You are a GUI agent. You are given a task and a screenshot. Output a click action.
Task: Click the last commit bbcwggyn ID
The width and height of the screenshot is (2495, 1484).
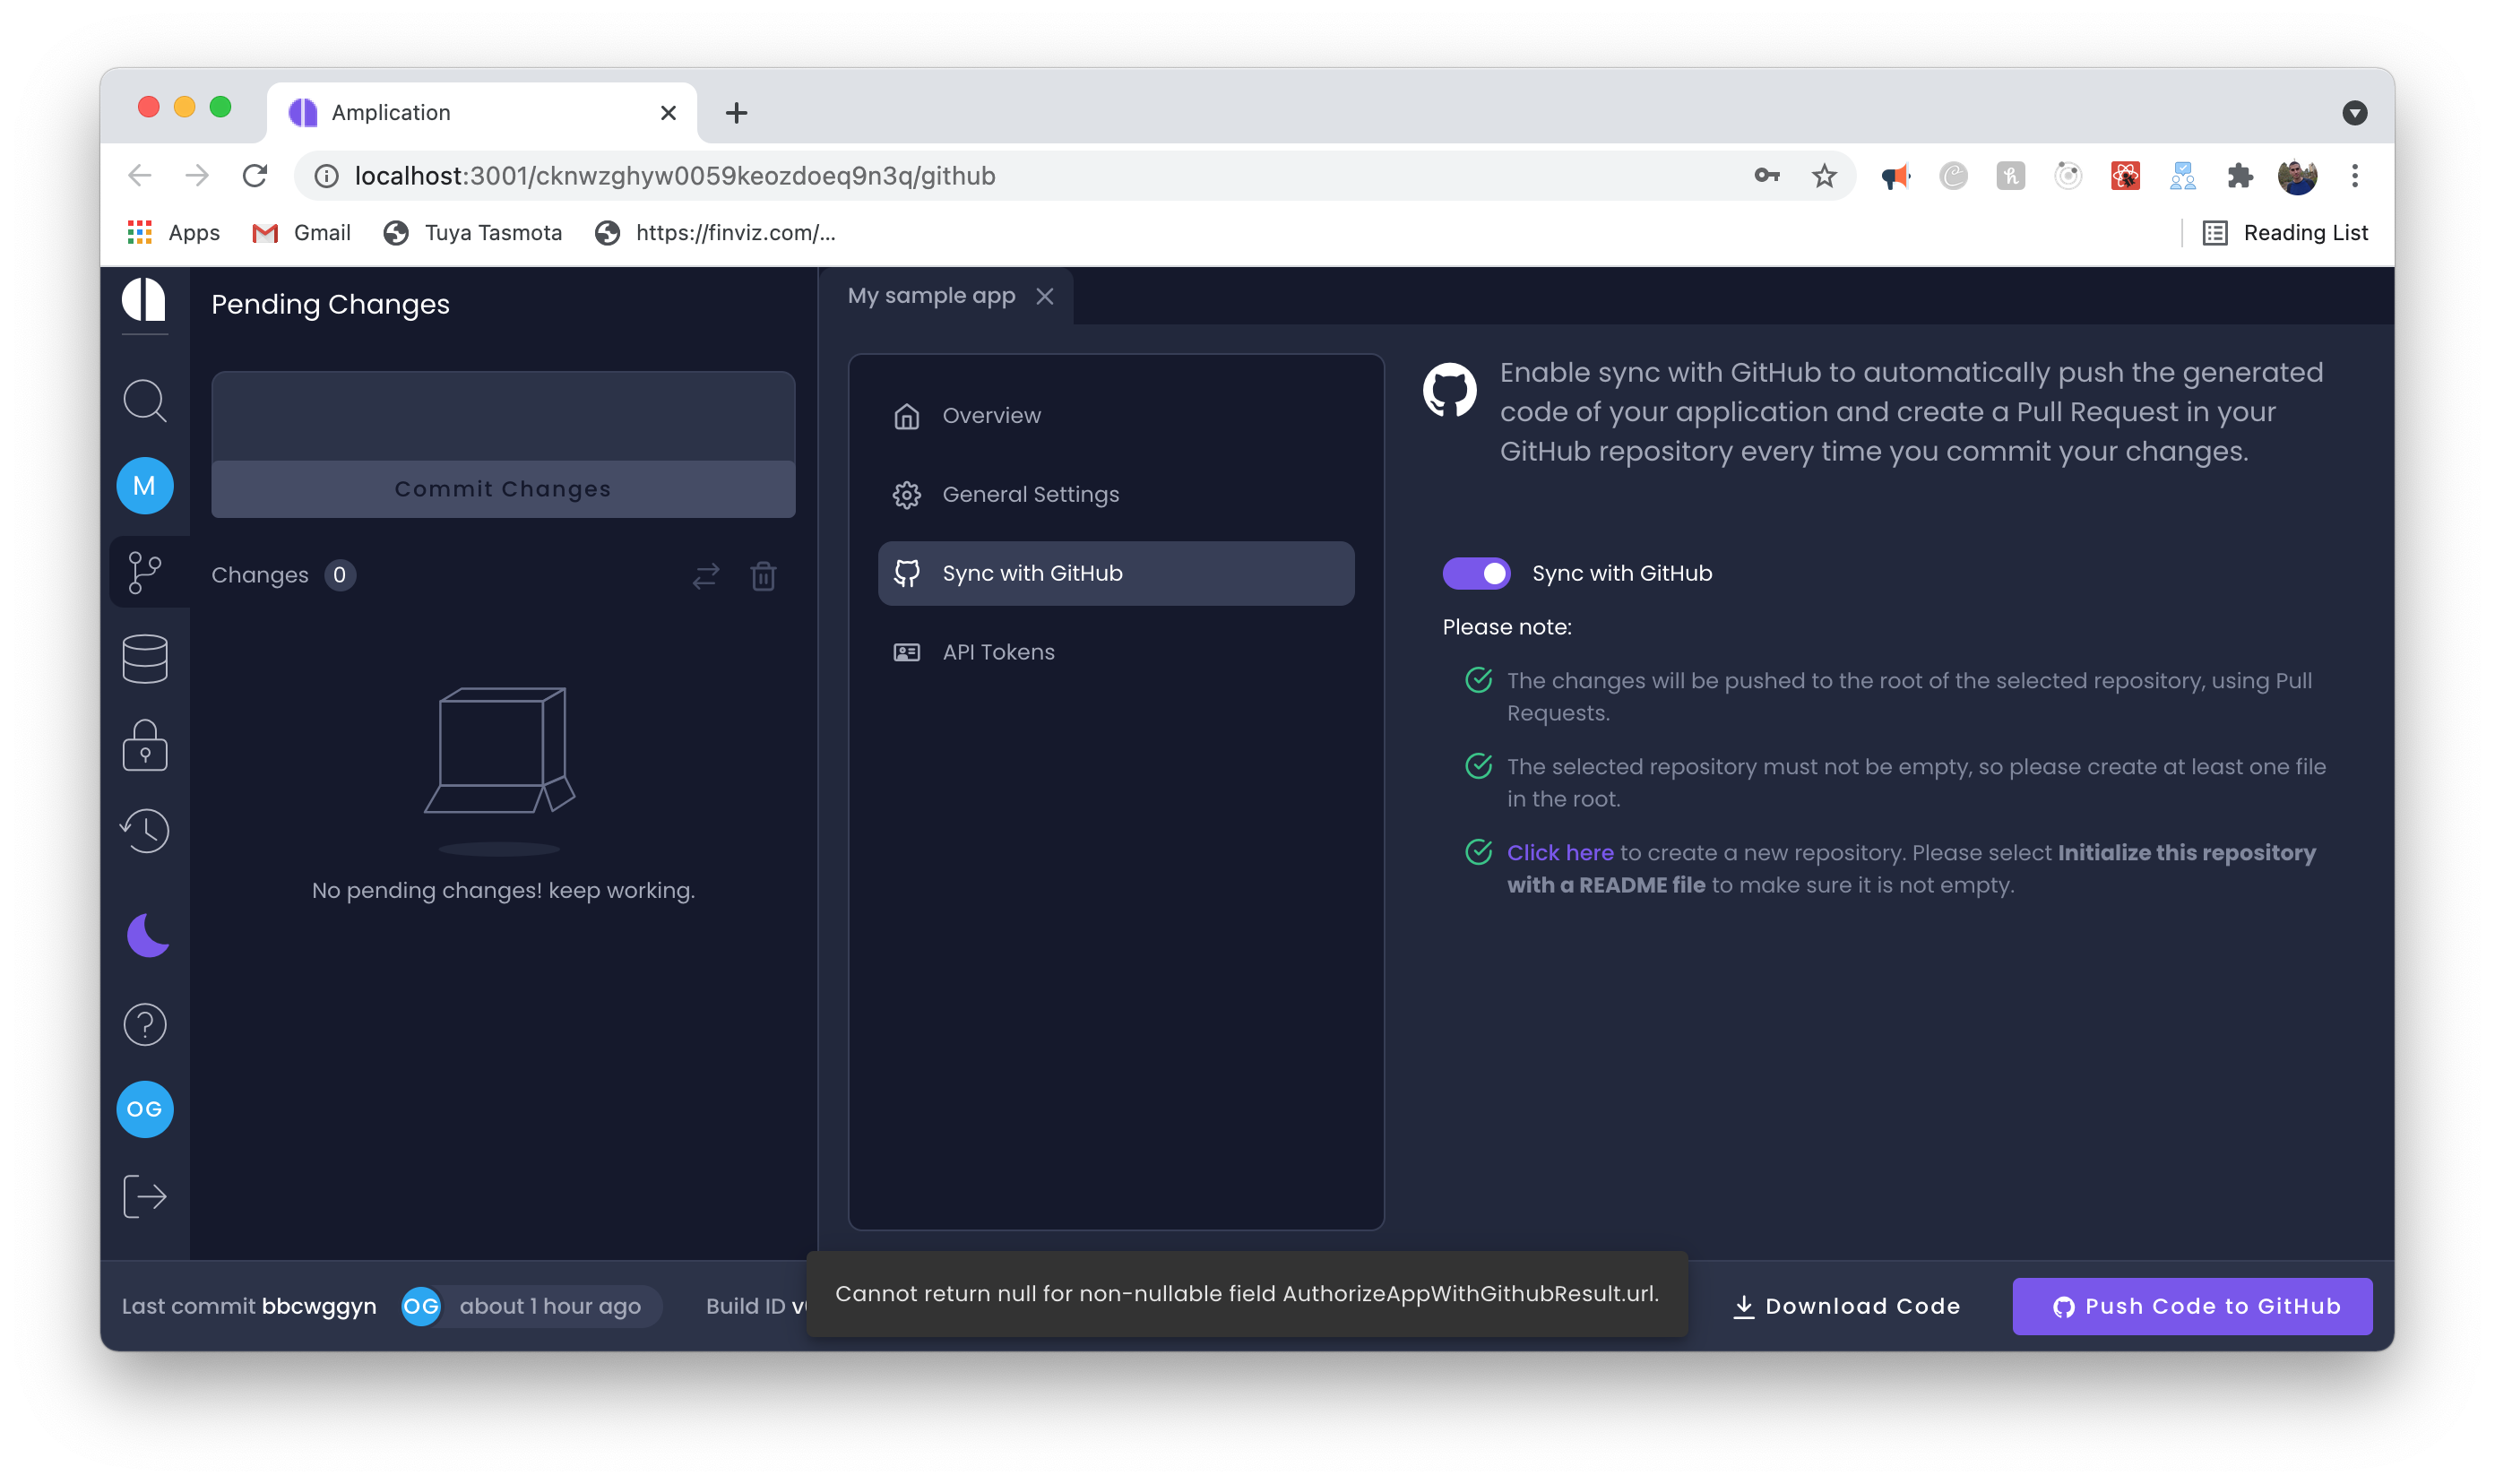pyautogui.click(x=319, y=1306)
